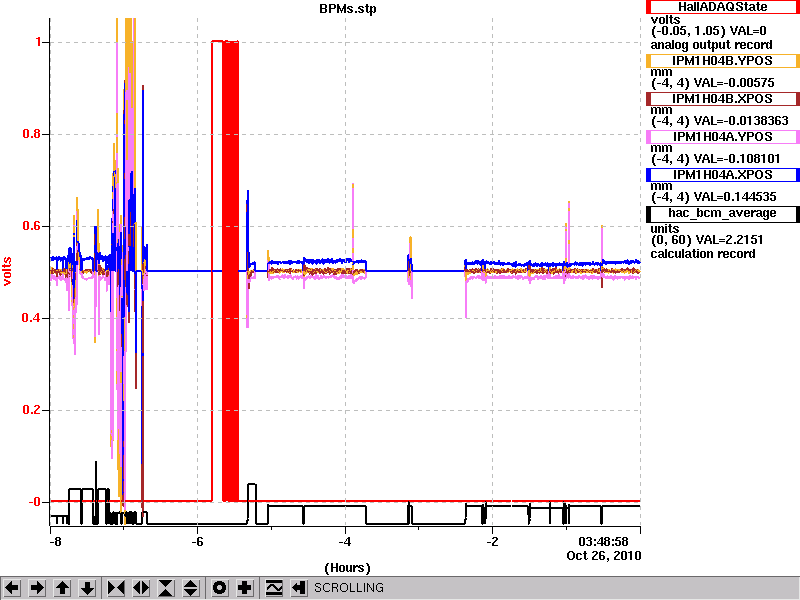
Task: Zoom out on the Y axis (outward vertical triangles)
Action: point(191,588)
